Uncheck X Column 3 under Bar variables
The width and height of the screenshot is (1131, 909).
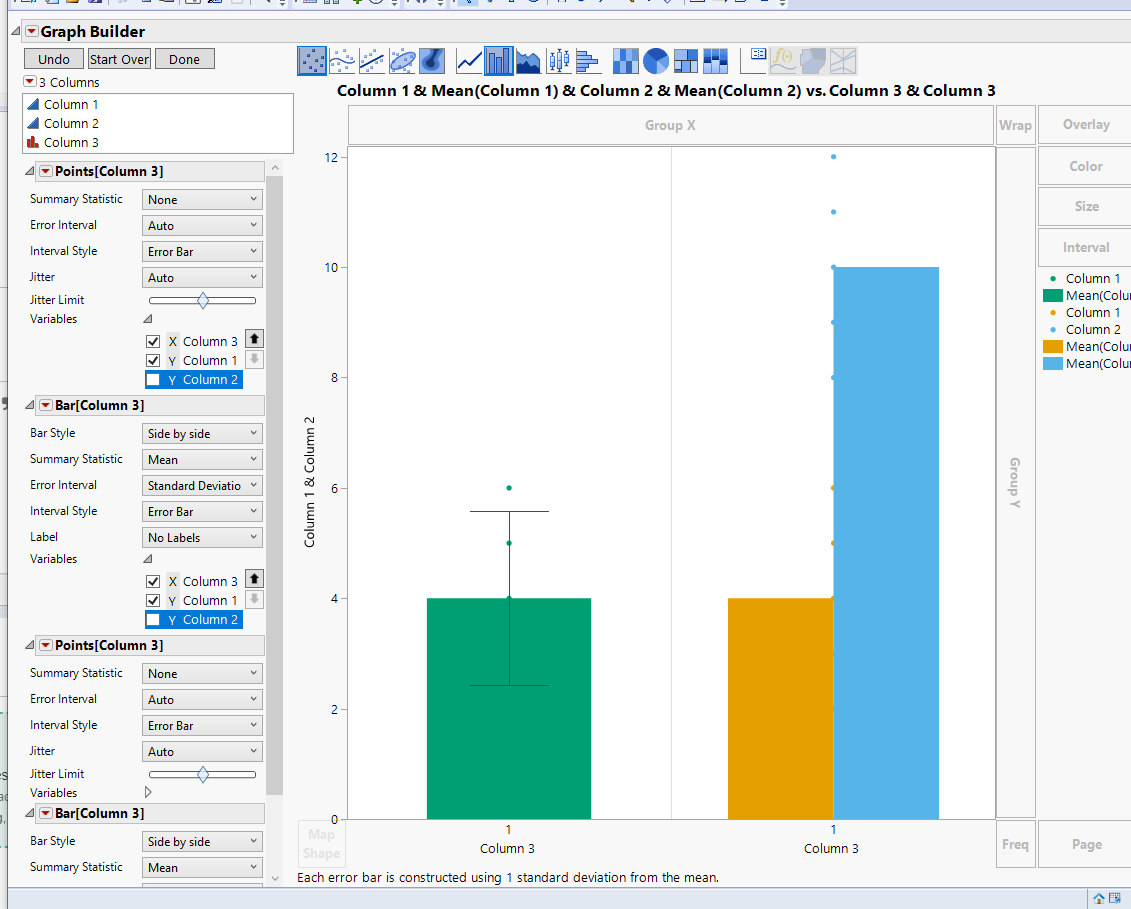154,581
